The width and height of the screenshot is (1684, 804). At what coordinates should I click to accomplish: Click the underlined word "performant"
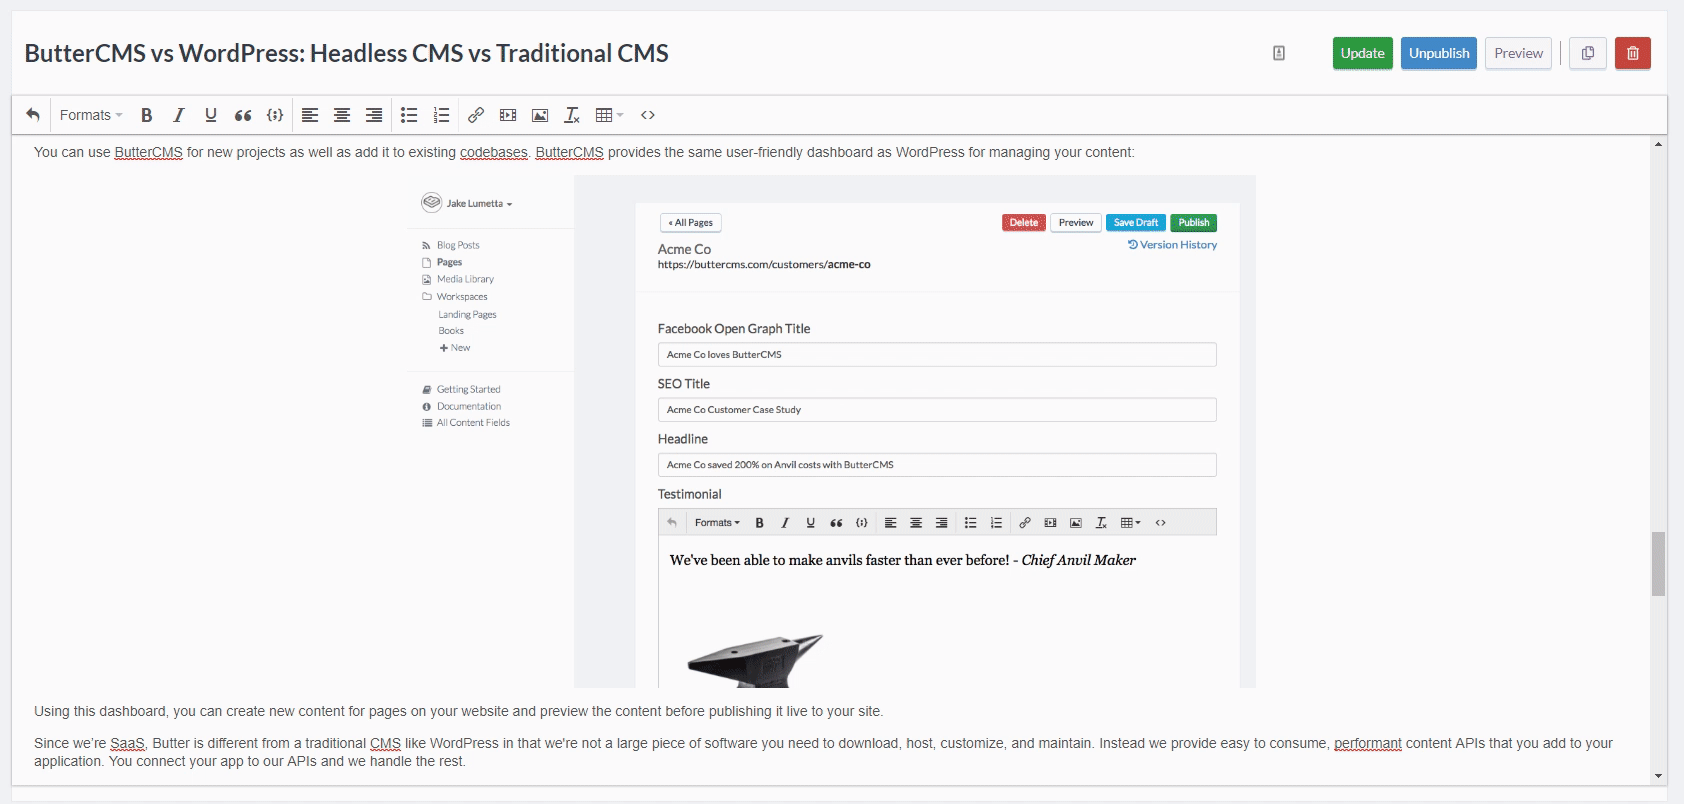[x=1368, y=743]
